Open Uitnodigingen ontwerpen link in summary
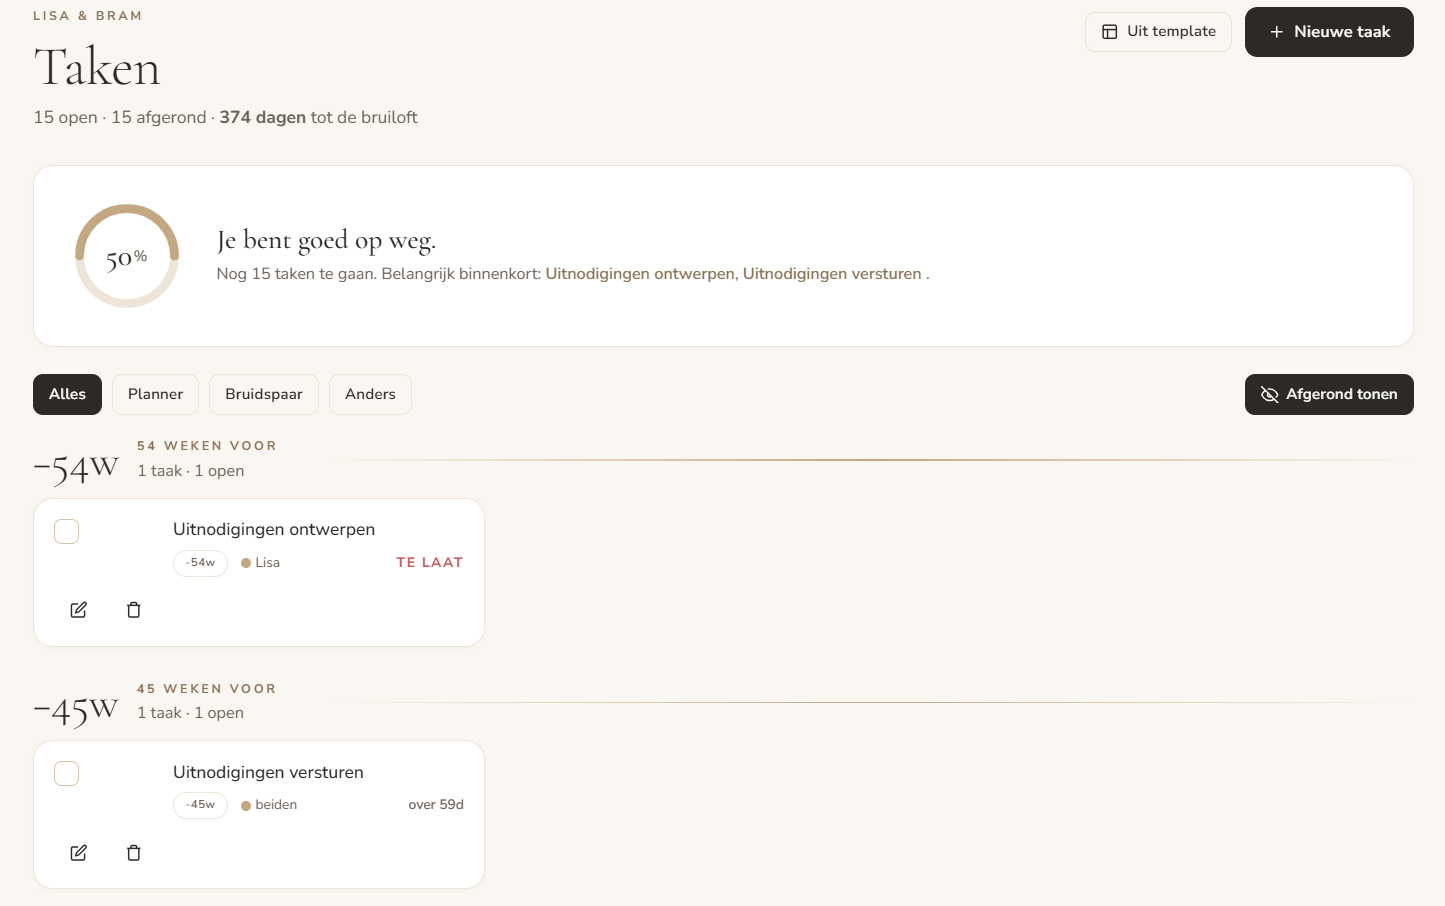The image size is (1445, 906). coord(640,274)
